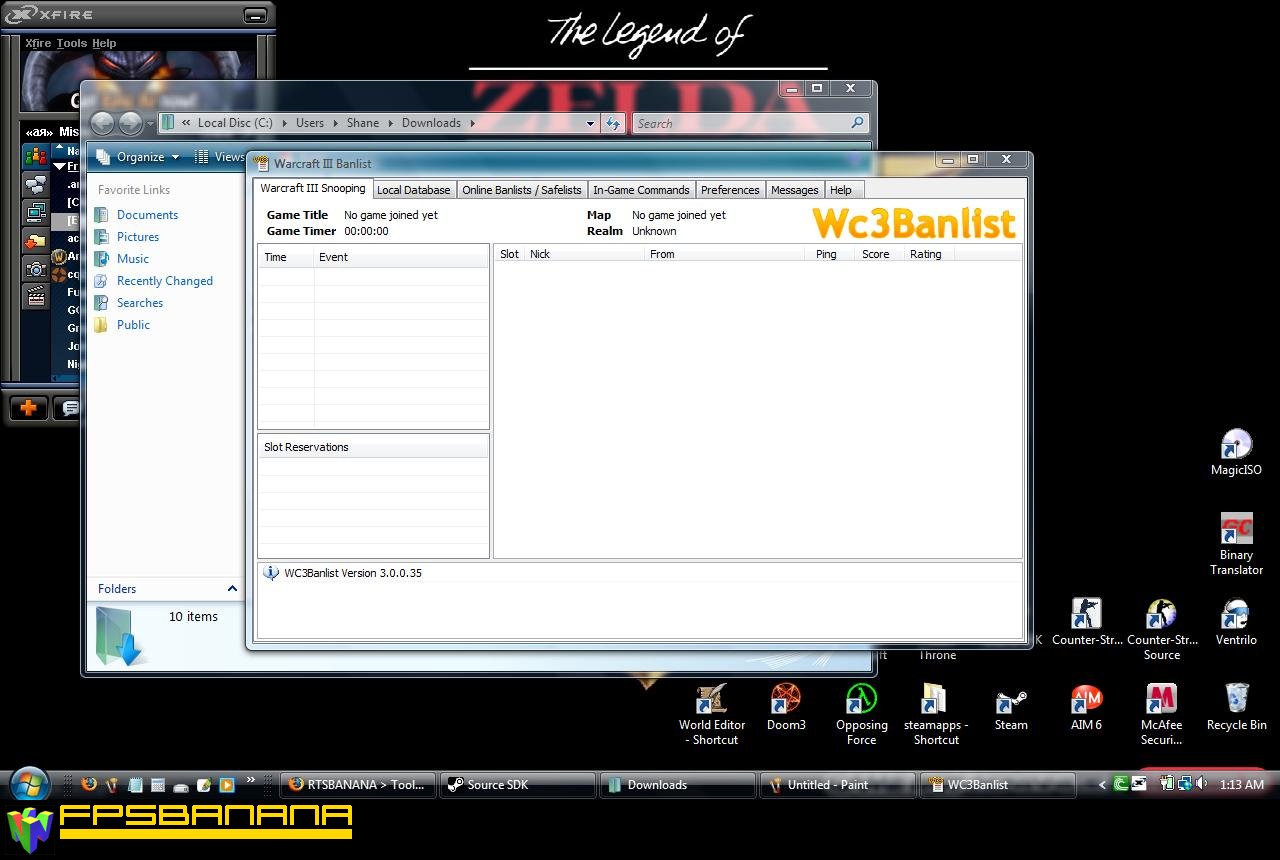Open MagicISO desktop shortcut
The image size is (1280, 860).
[1236, 453]
